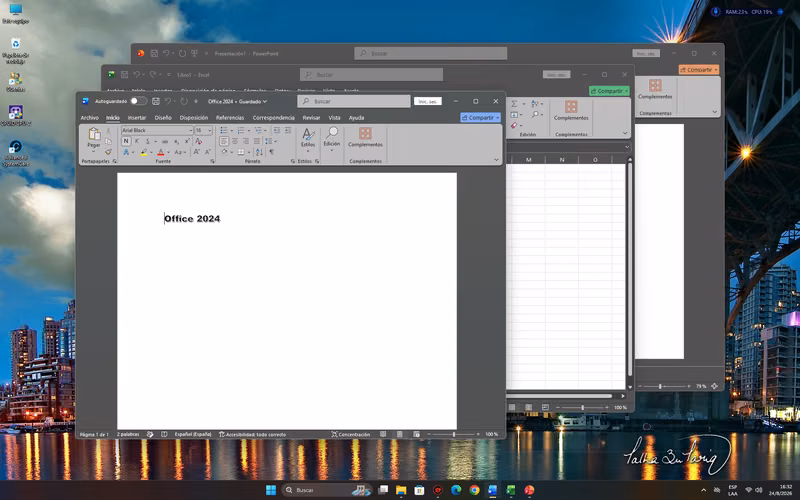The image size is (800, 500).
Task: Open the Archivo menu in Word
Action: (x=89, y=117)
